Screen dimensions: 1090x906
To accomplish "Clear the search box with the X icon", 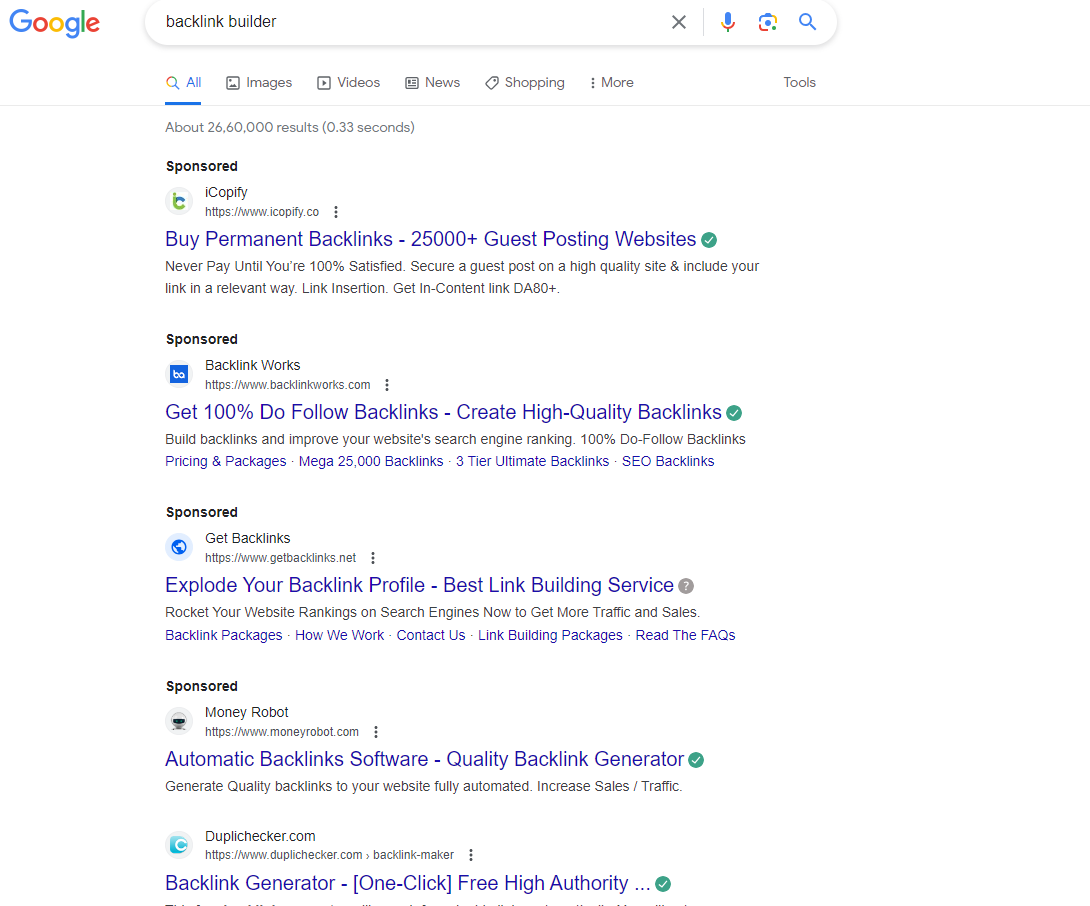I will pos(678,22).
